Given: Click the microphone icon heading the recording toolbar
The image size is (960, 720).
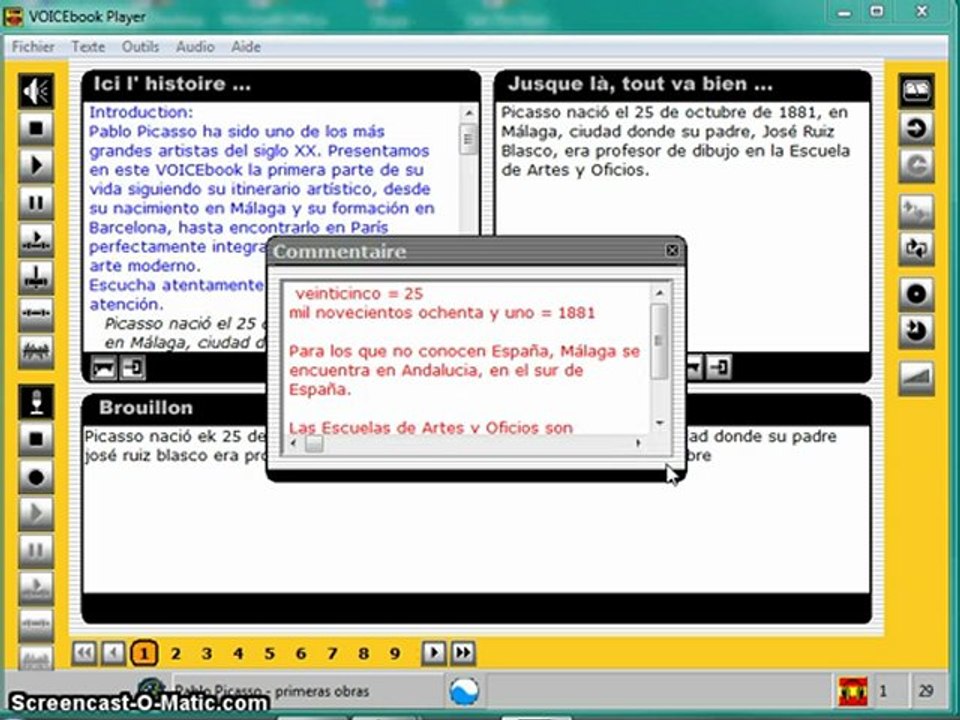Looking at the screenshot, I should [36, 402].
